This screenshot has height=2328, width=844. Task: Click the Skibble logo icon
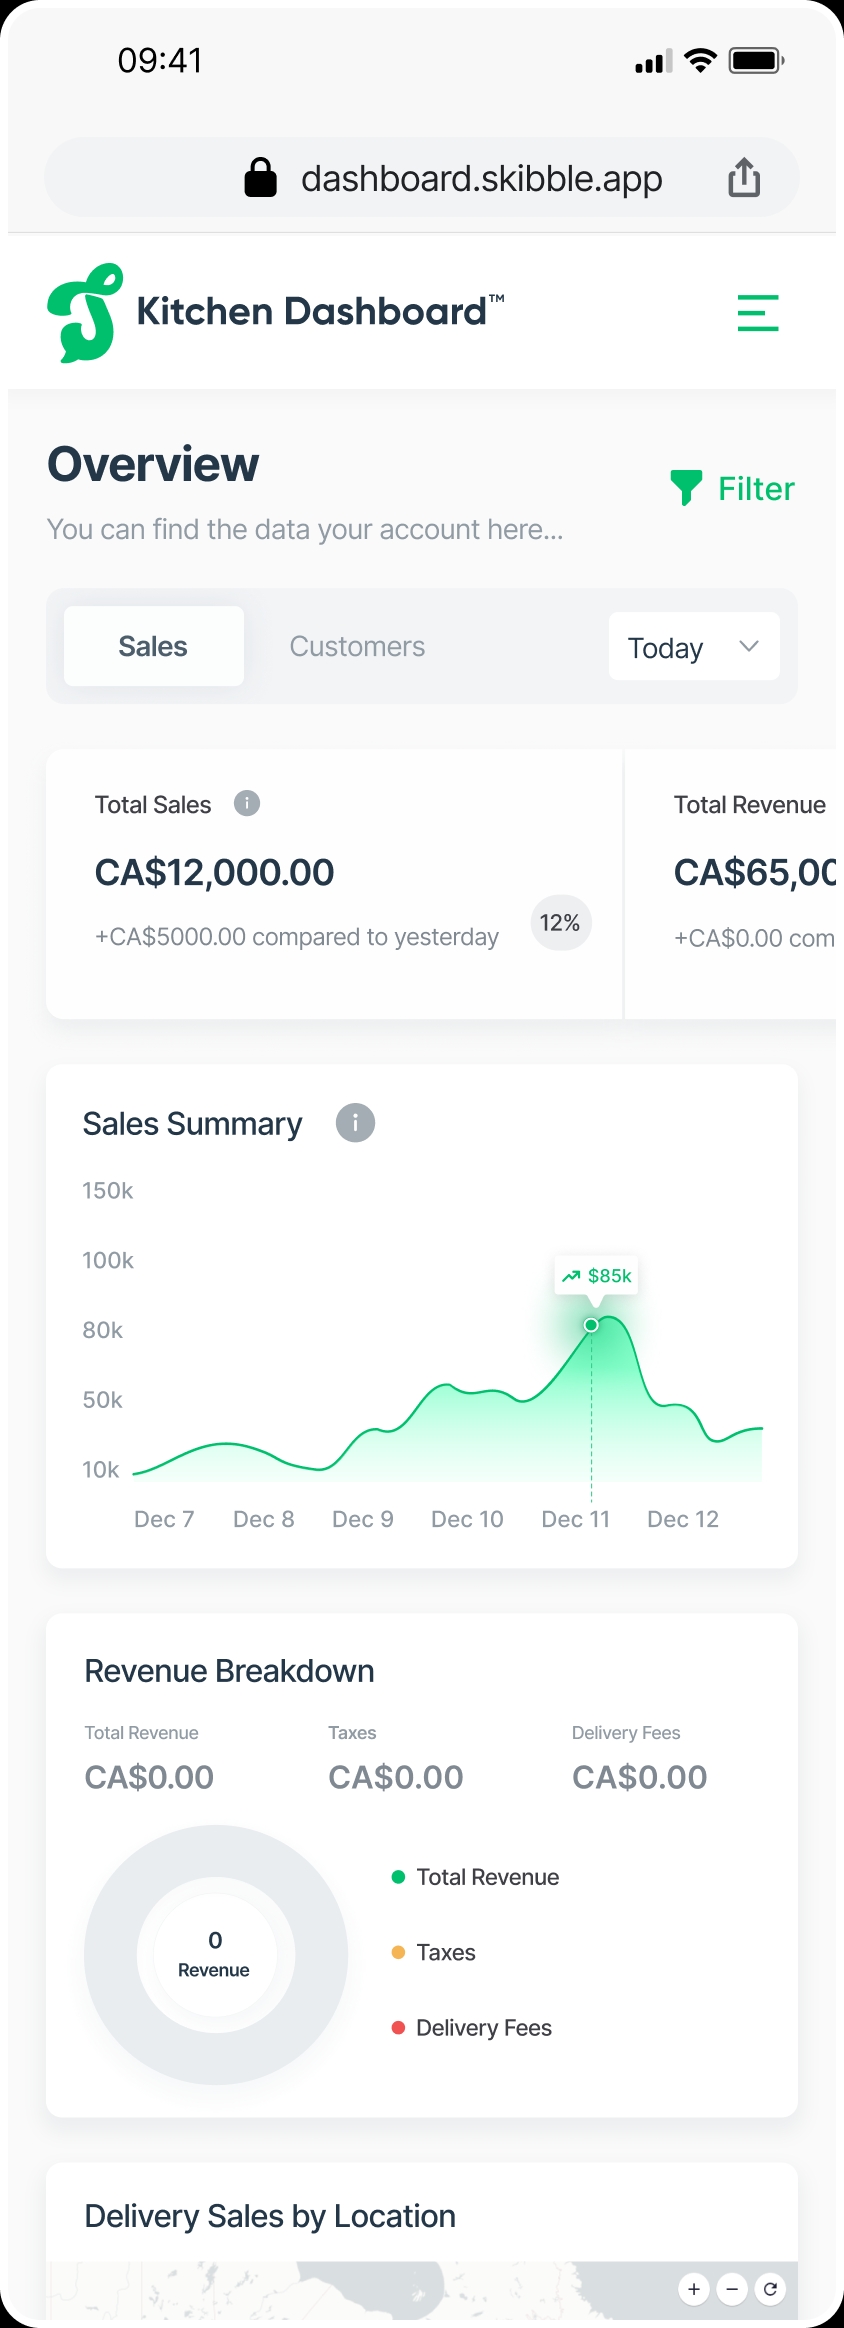(85, 313)
